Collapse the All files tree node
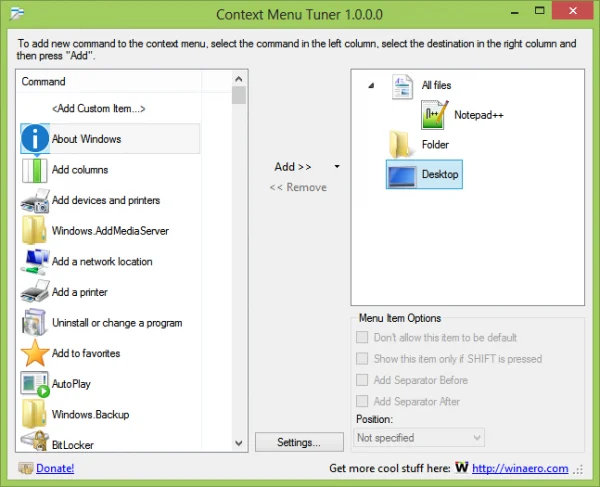 click(x=371, y=85)
